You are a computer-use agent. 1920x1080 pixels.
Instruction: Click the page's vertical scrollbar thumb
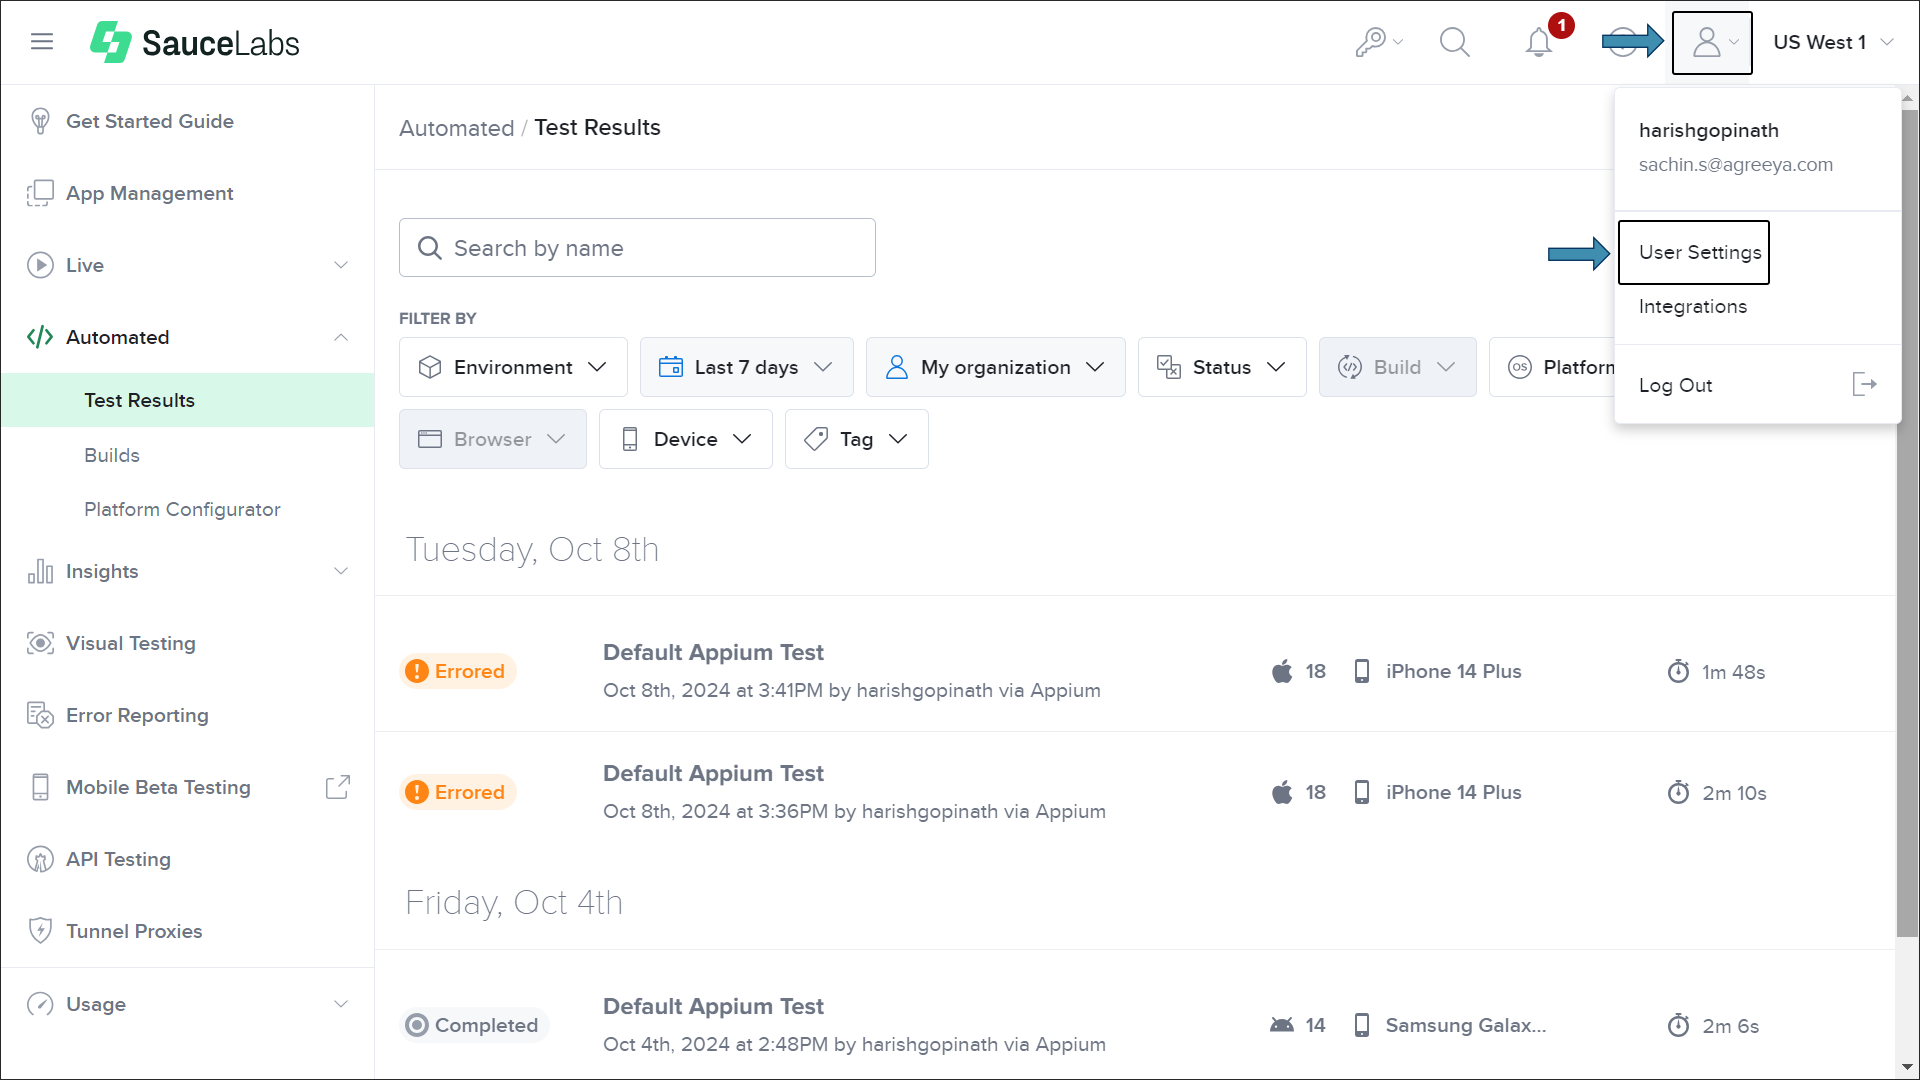pos(1907,523)
